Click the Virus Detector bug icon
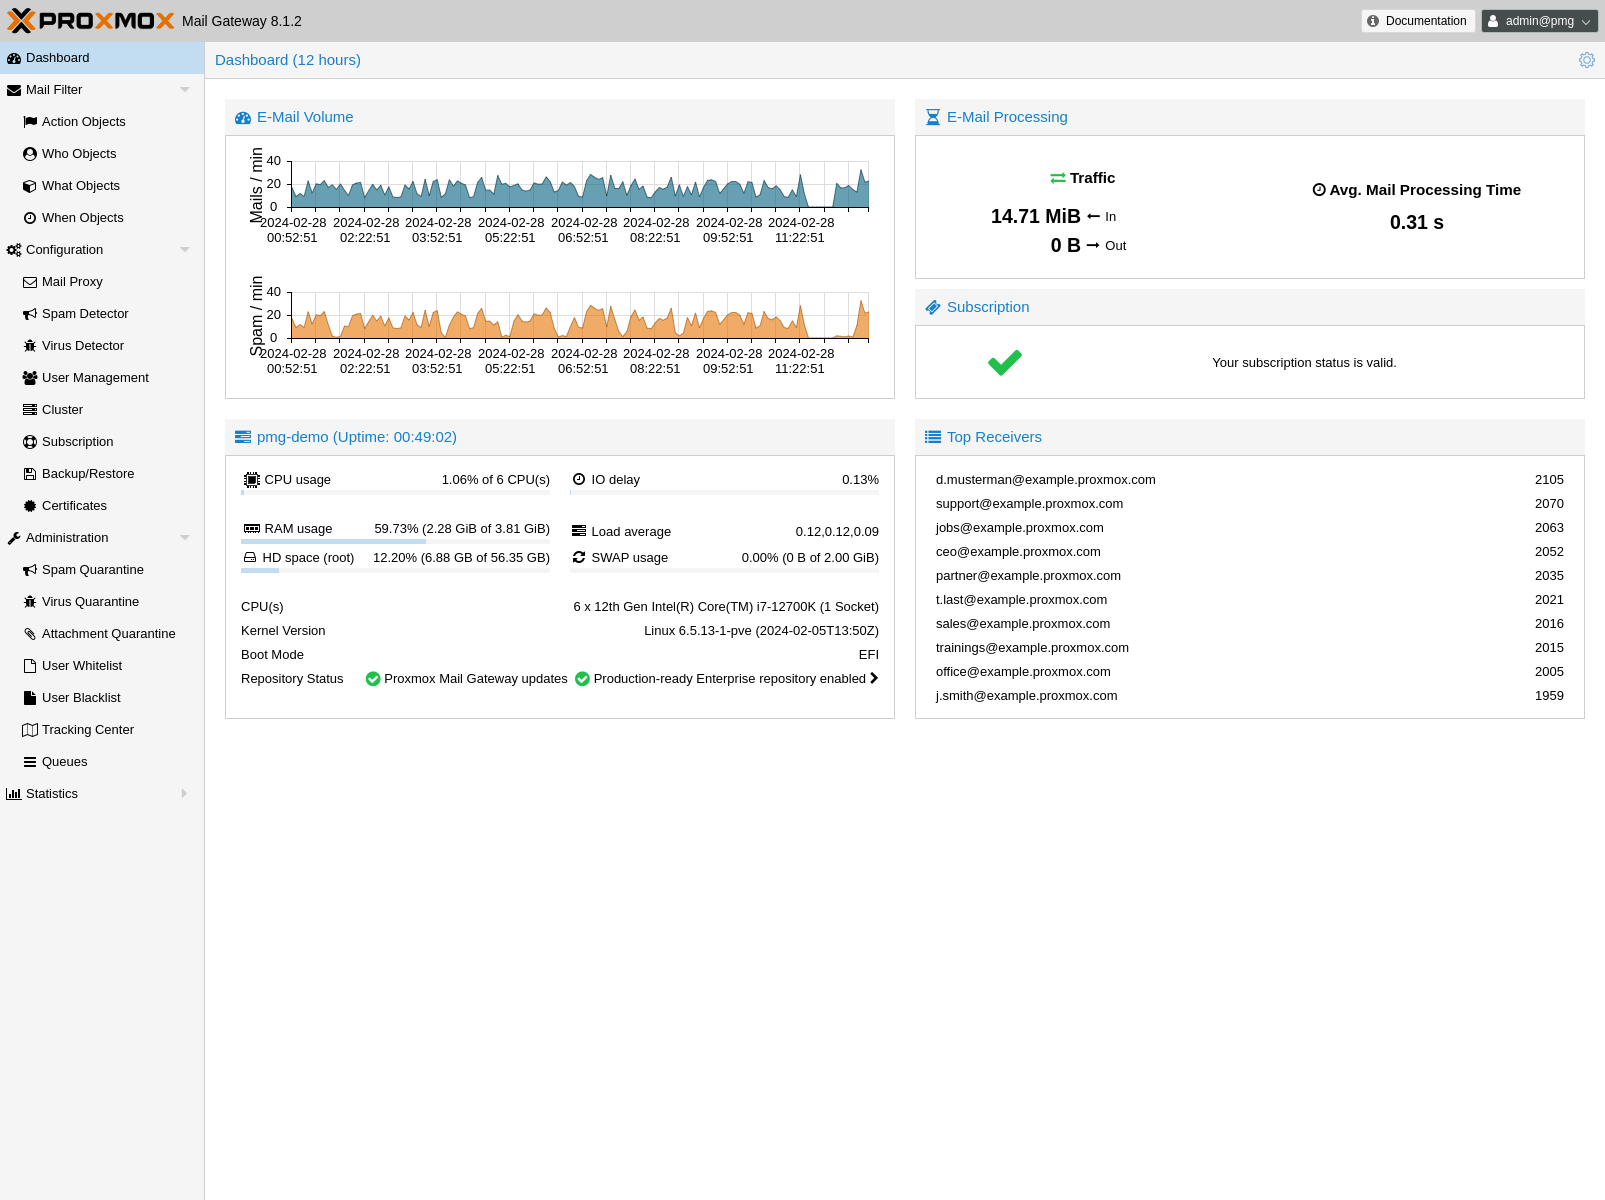The image size is (1605, 1200). point(30,346)
